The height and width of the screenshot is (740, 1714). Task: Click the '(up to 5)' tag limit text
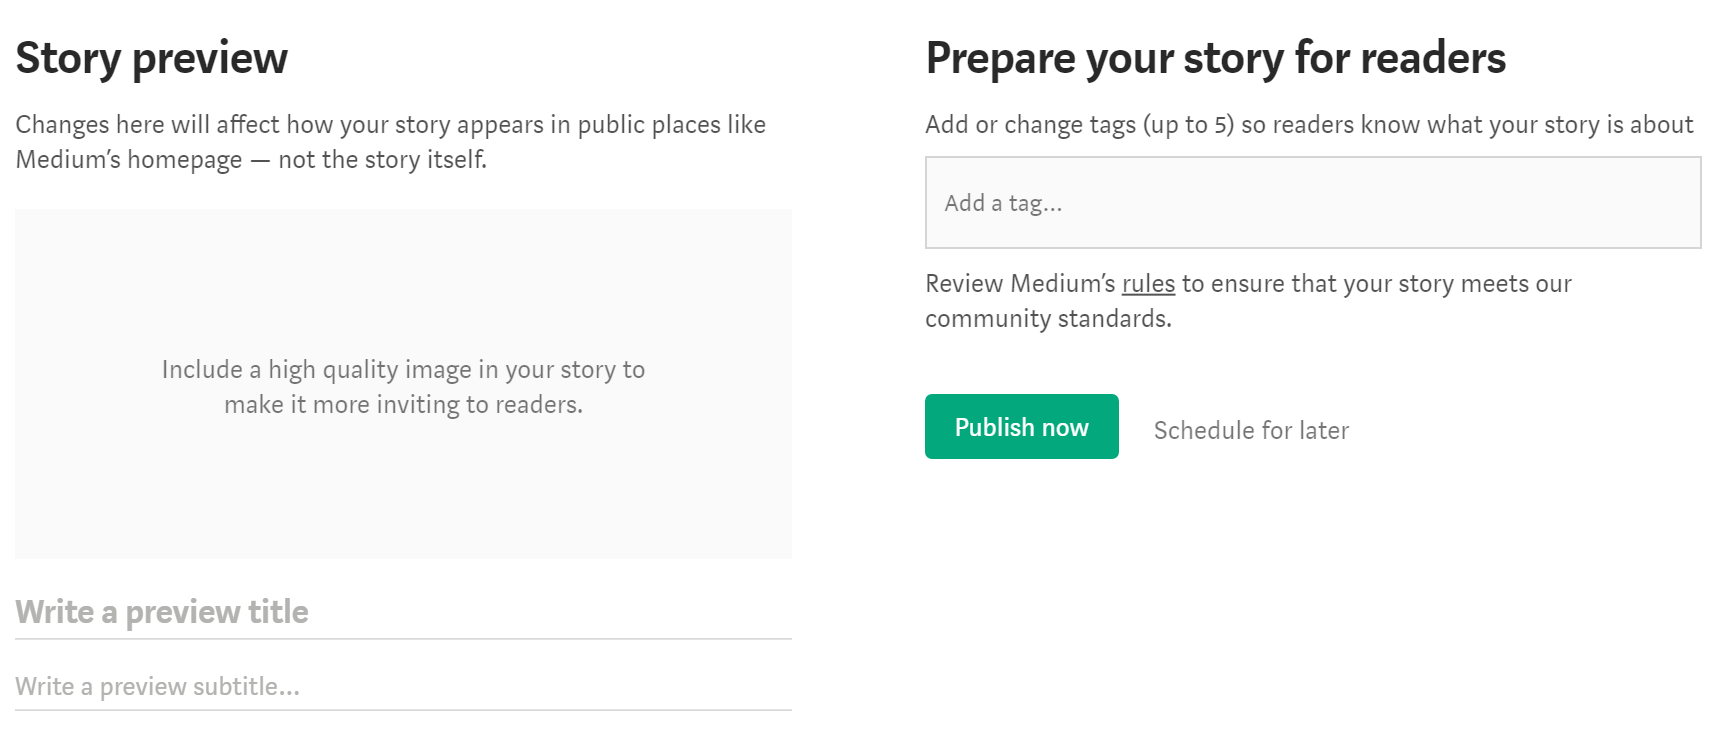click(x=1188, y=125)
